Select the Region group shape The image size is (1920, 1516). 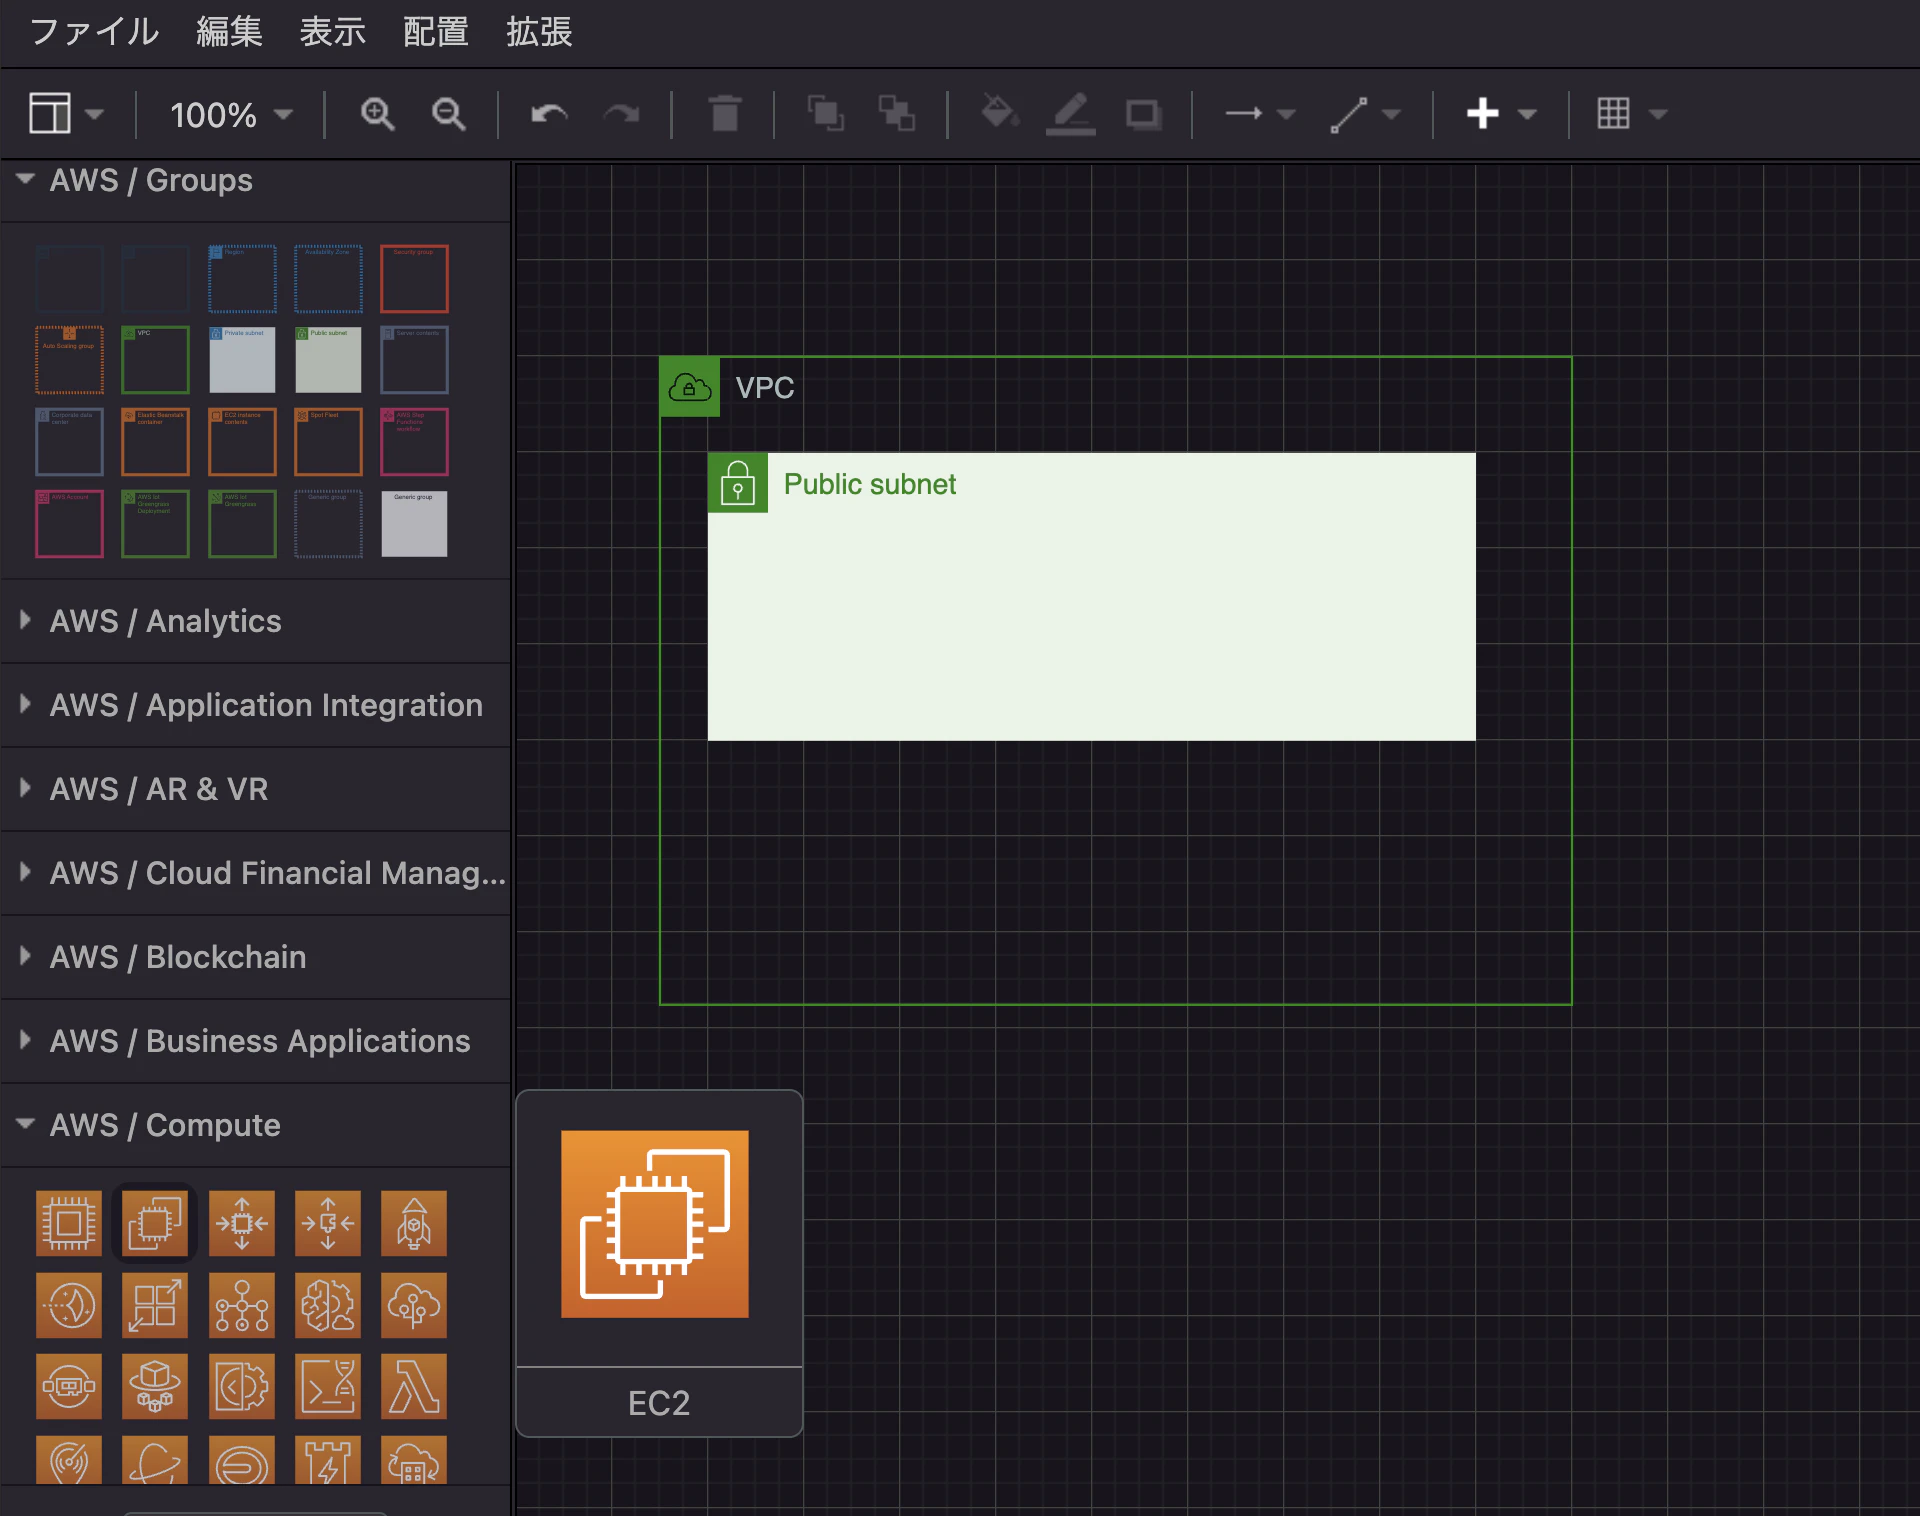coord(242,278)
